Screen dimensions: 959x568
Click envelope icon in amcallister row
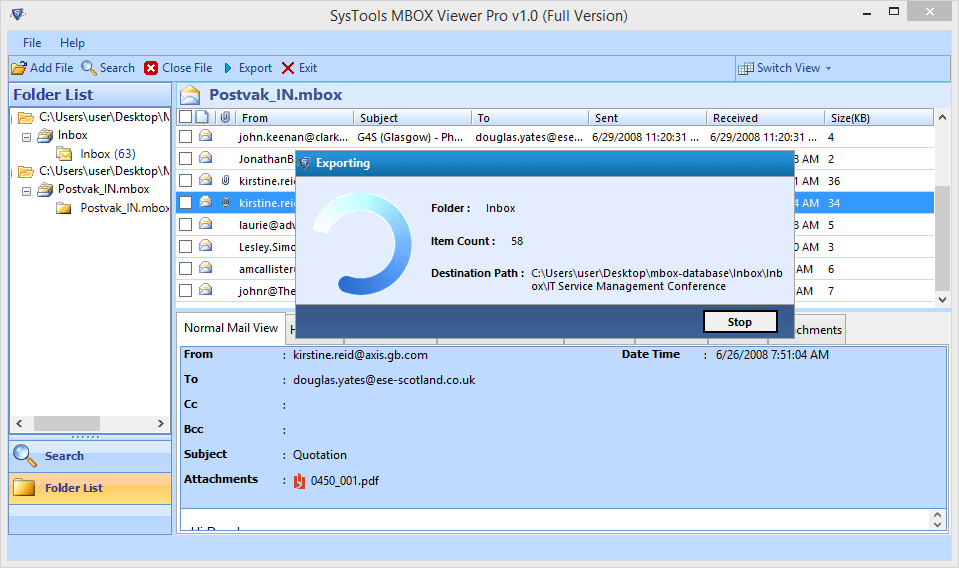(x=206, y=268)
